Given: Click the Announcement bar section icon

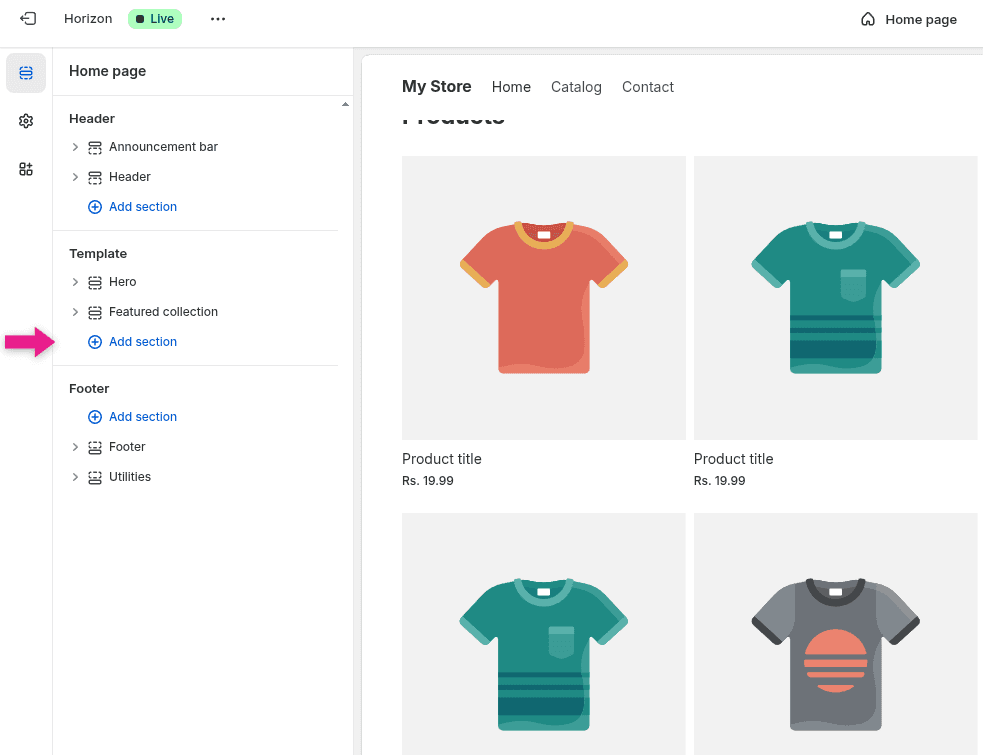Looking at the screenshot, I should (x=95, y=146).
